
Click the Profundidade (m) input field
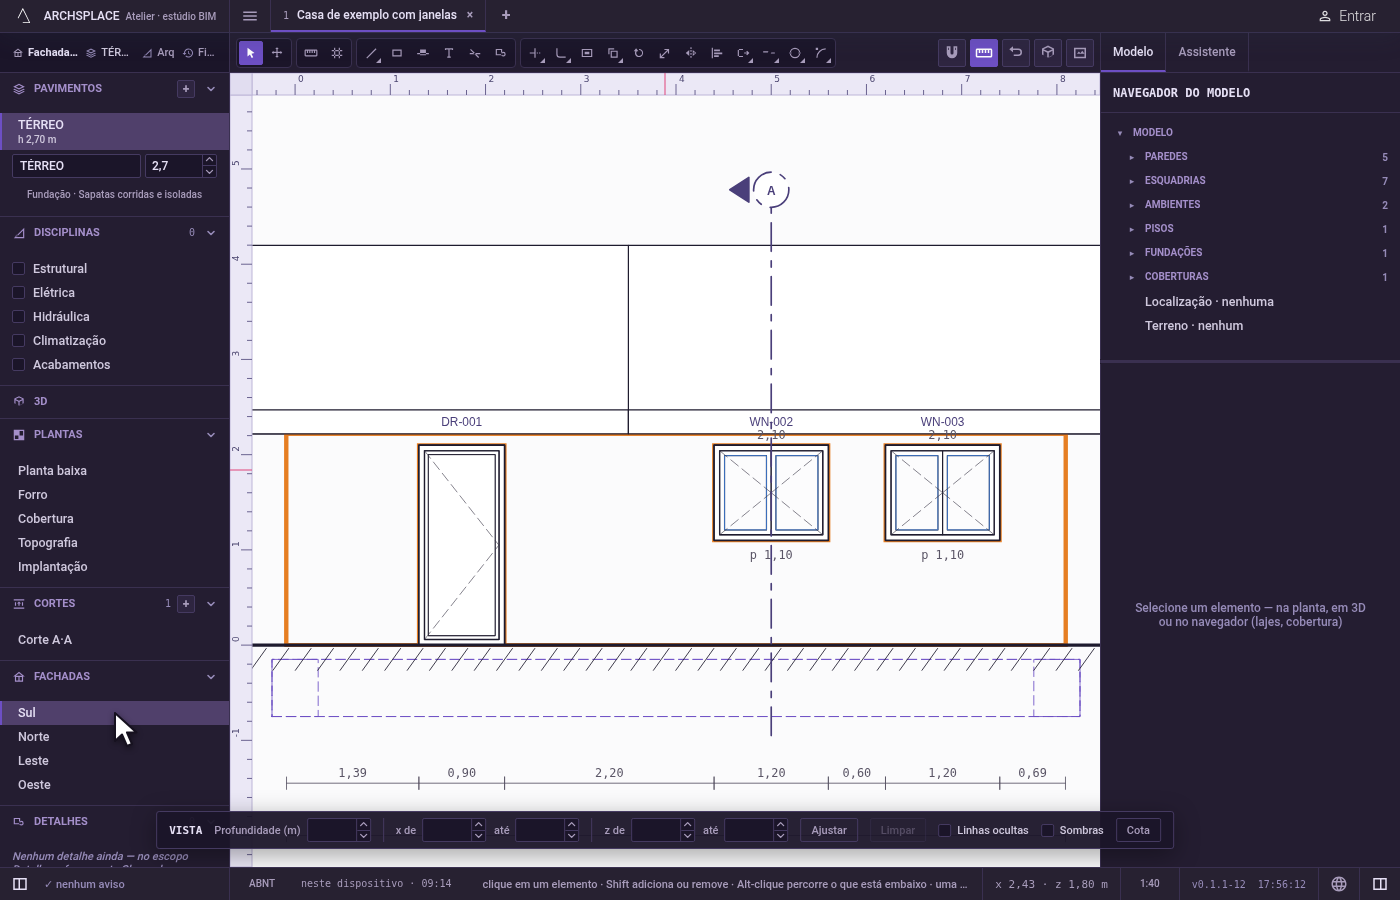(331, 830)
